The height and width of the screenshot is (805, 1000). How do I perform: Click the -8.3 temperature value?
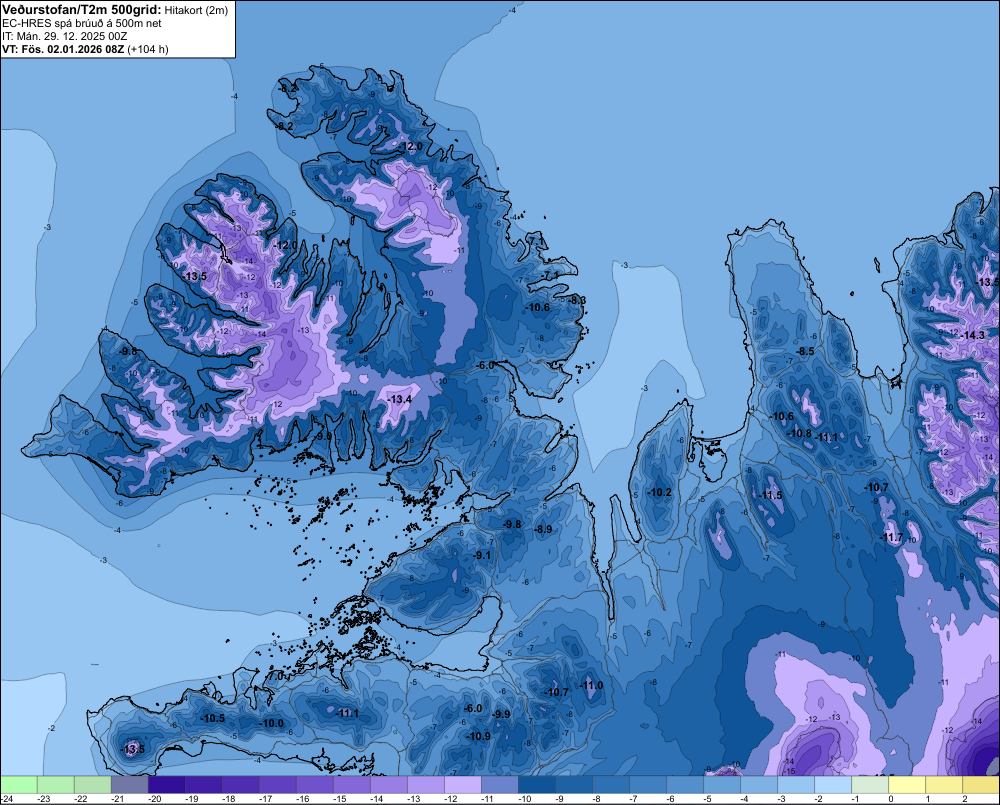click(577, 300)
